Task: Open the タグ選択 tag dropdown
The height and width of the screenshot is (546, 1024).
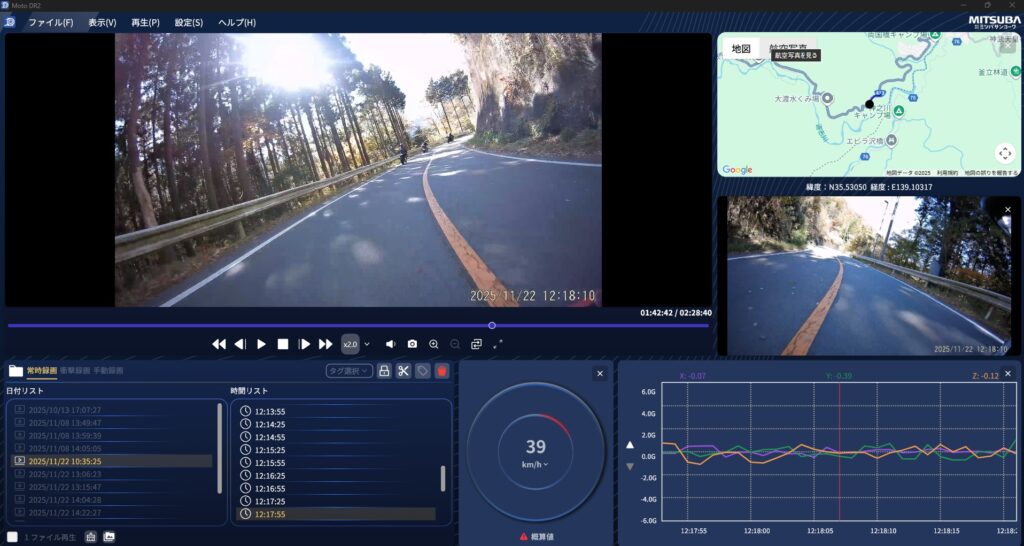Action: pyautogui.click(x=348, y=371)
